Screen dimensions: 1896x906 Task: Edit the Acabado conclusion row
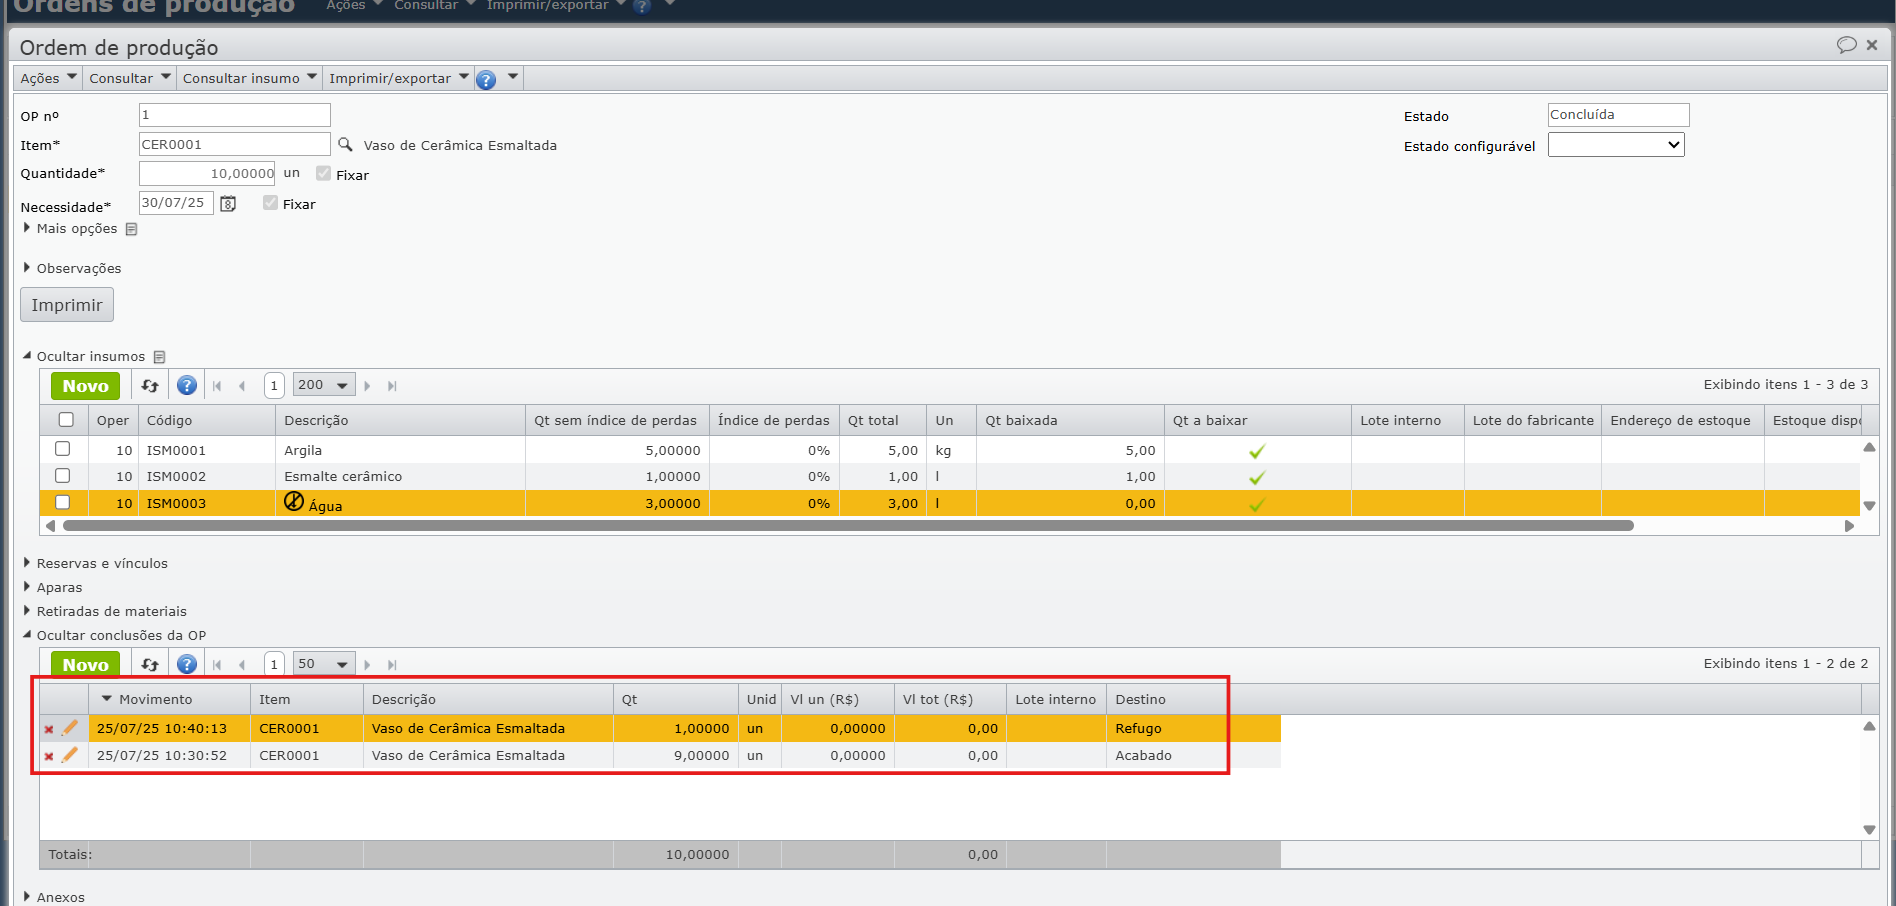[70, 755]
